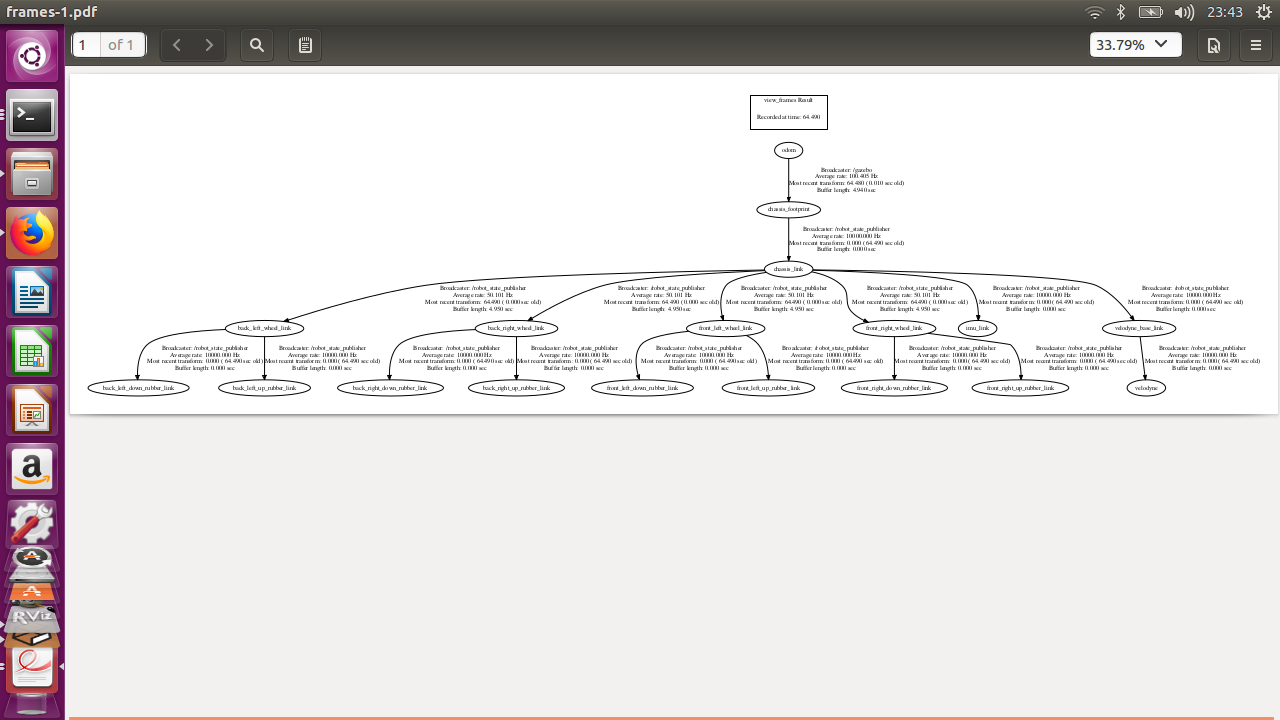Open the Files manager

[x=33, y=175]
